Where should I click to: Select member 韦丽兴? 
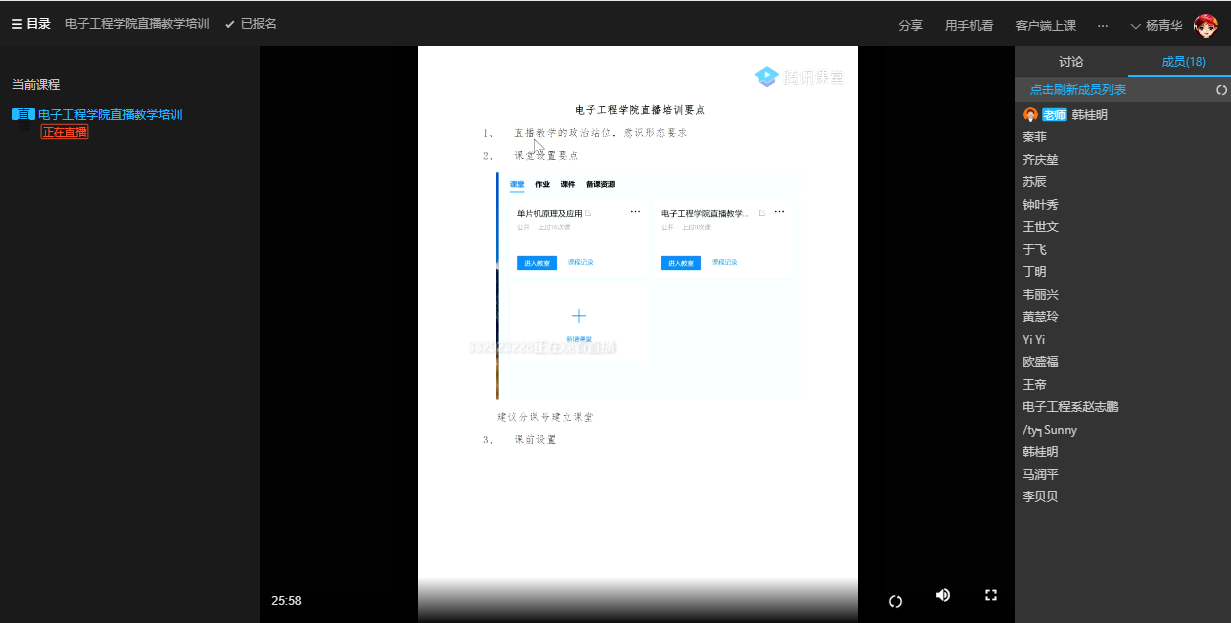1040,294
